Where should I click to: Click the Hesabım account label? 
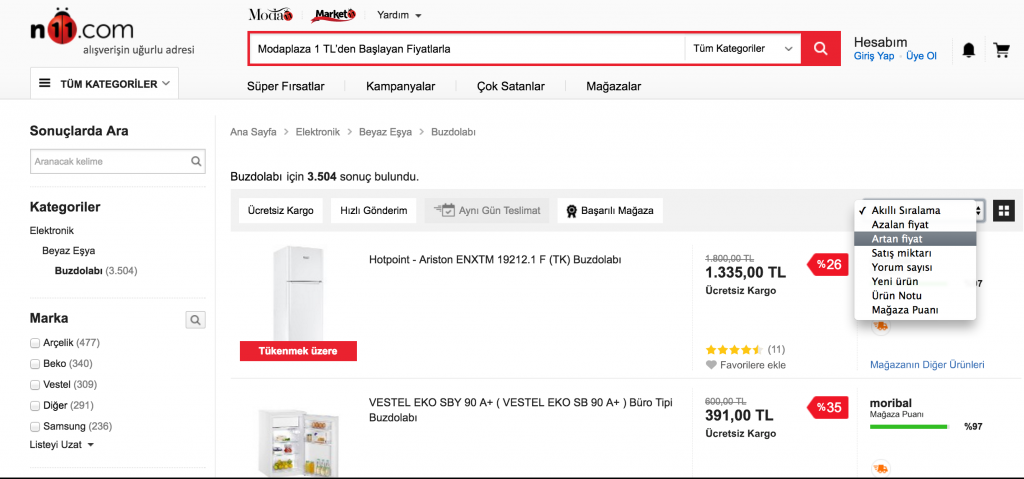(x=880, y=42)
